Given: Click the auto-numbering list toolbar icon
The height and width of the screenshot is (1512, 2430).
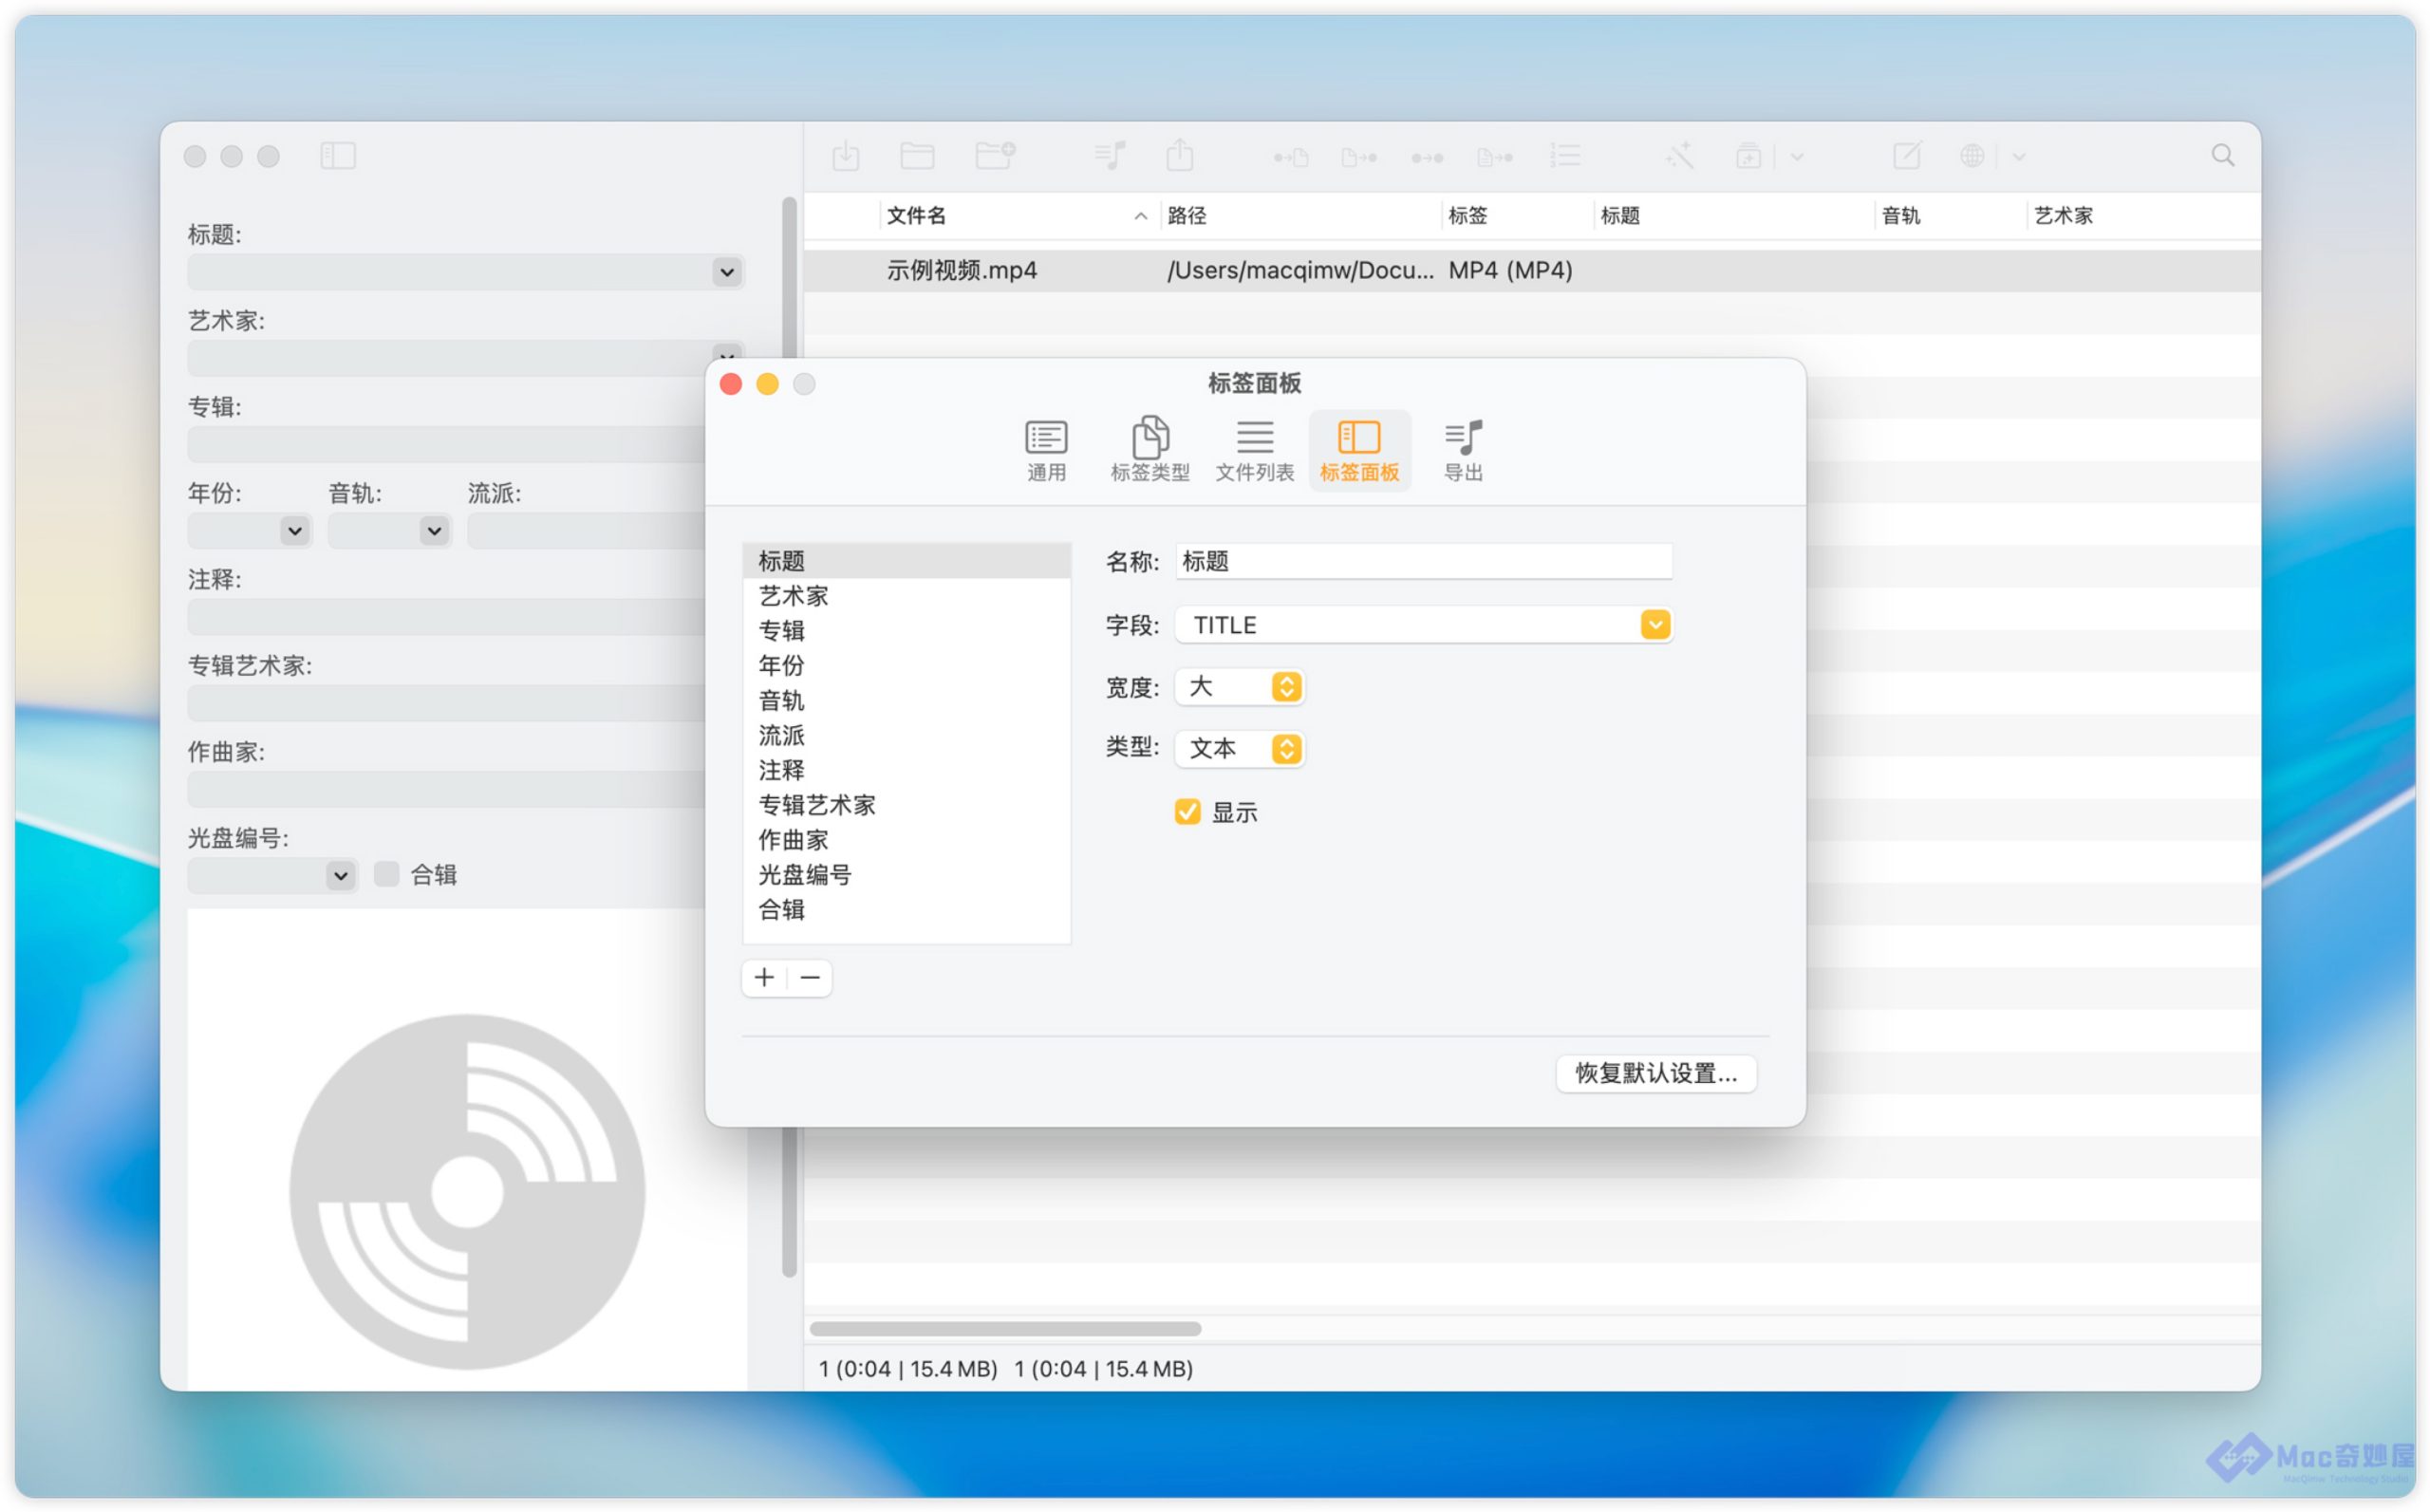Looking at the screenshot, I should 1565,156.
